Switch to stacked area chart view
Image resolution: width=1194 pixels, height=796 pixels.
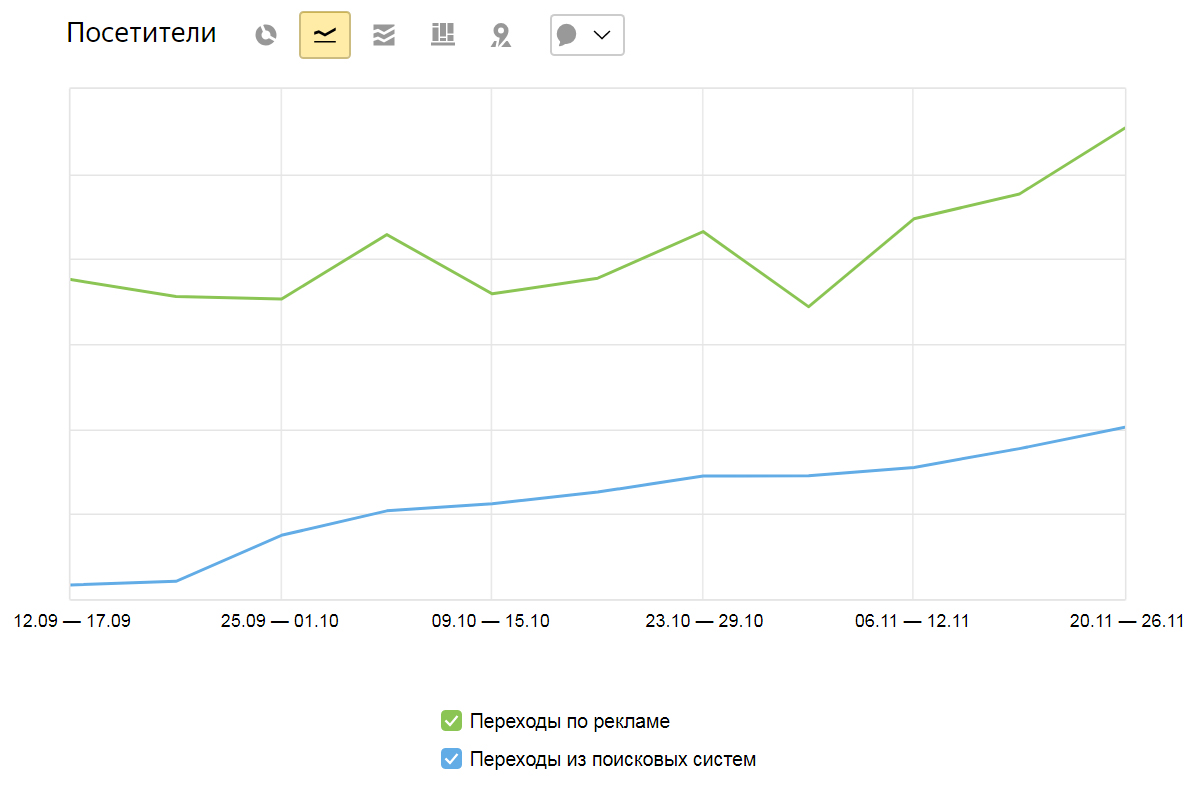point(384,35)
